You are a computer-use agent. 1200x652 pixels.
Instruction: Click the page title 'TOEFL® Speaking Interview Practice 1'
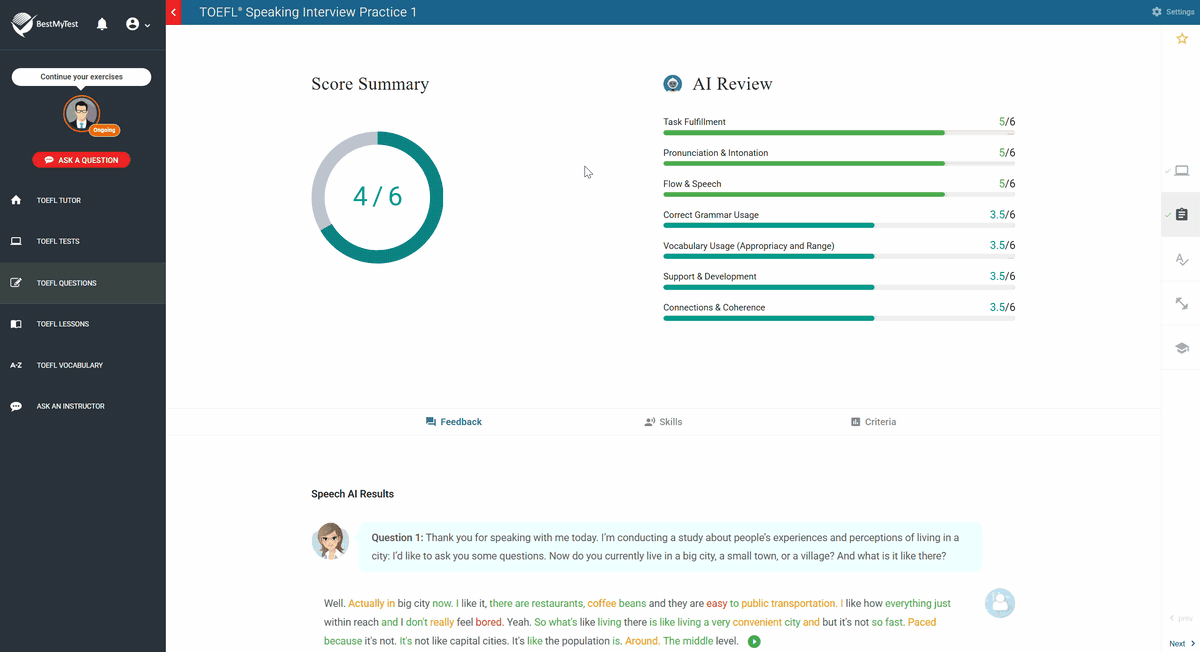tap(308, 12)
